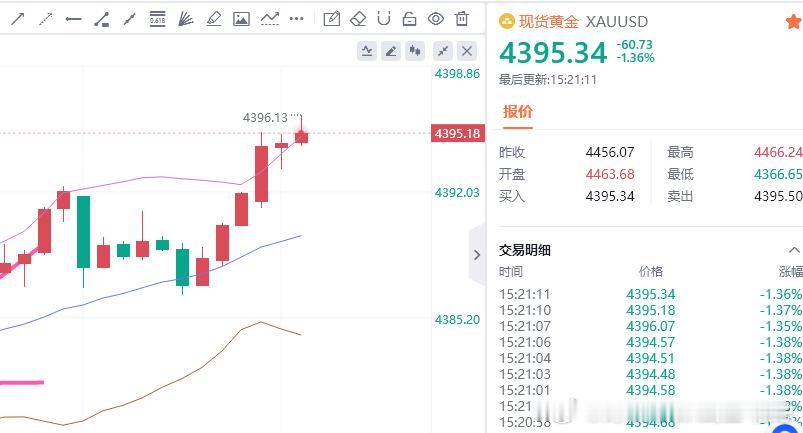This screenshot has width=803, height=433.
Task: Select the 15:21:04 trade row
Action: click(650, 358)
